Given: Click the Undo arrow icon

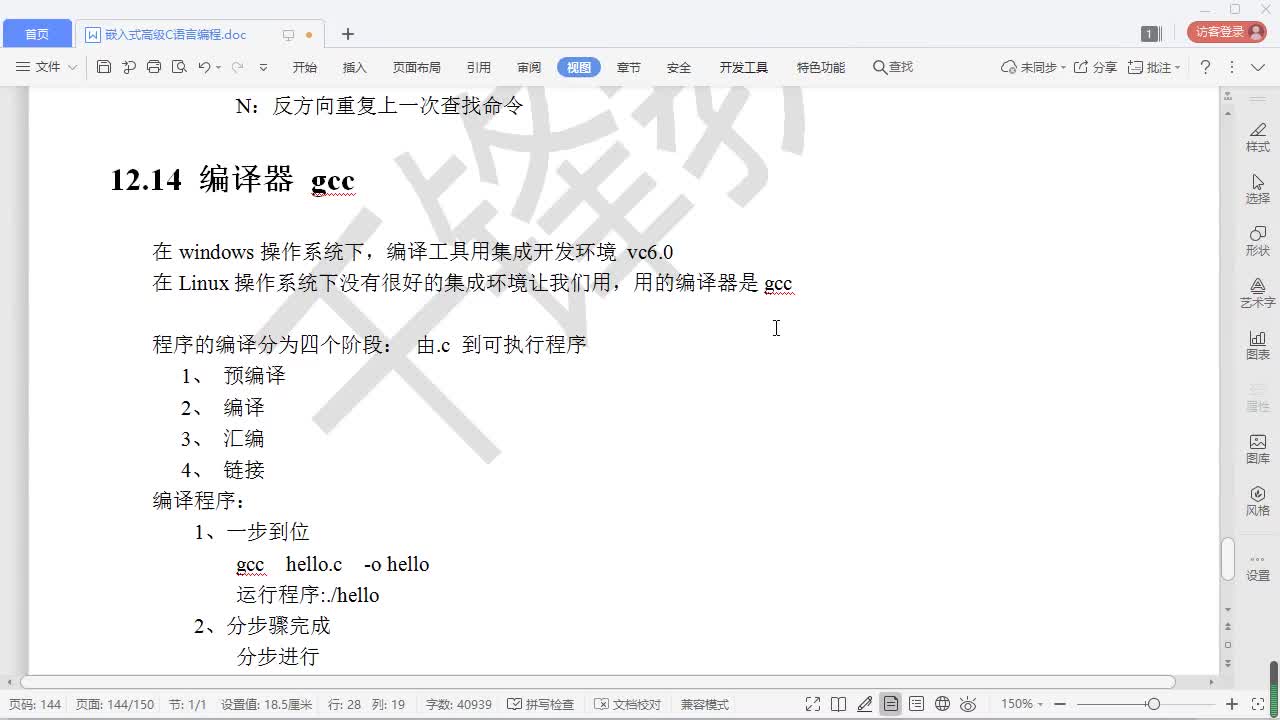Looking at the screenshot, I should (204, 67).
